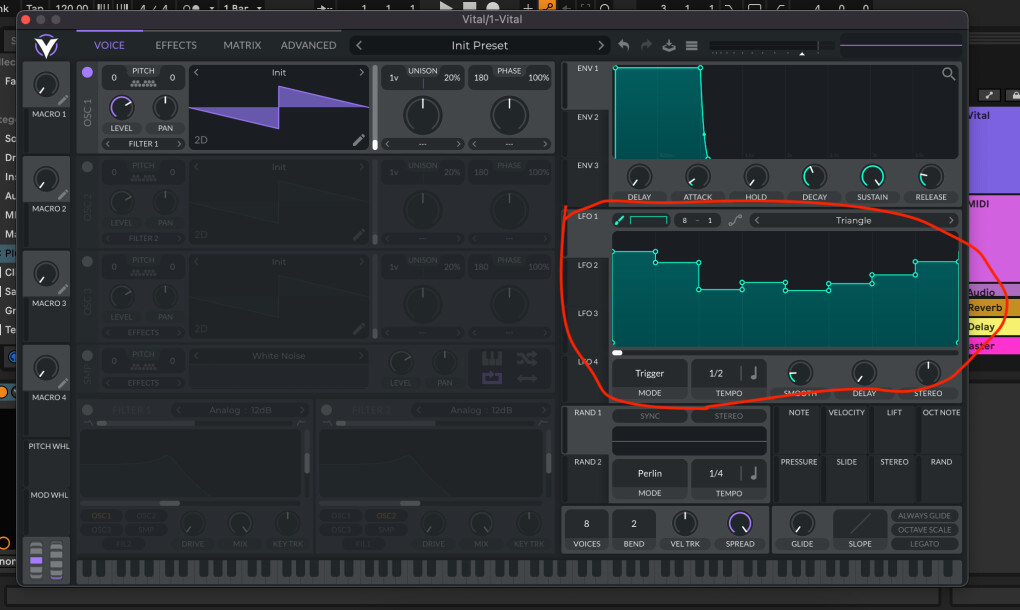Click the sample keytrack keyboard icon
Image resolution: width=1020 pixels, height=610 pixels.
pos(492,358)
